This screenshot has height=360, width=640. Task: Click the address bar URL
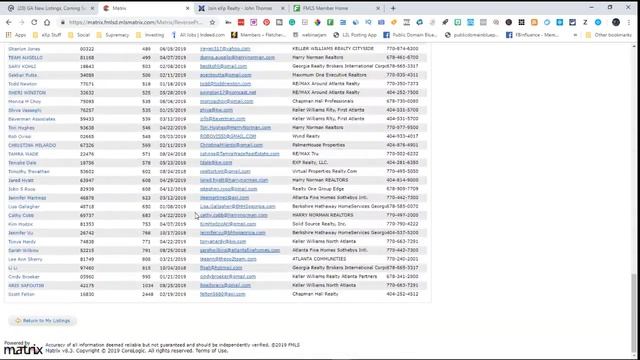click(136, 22)
